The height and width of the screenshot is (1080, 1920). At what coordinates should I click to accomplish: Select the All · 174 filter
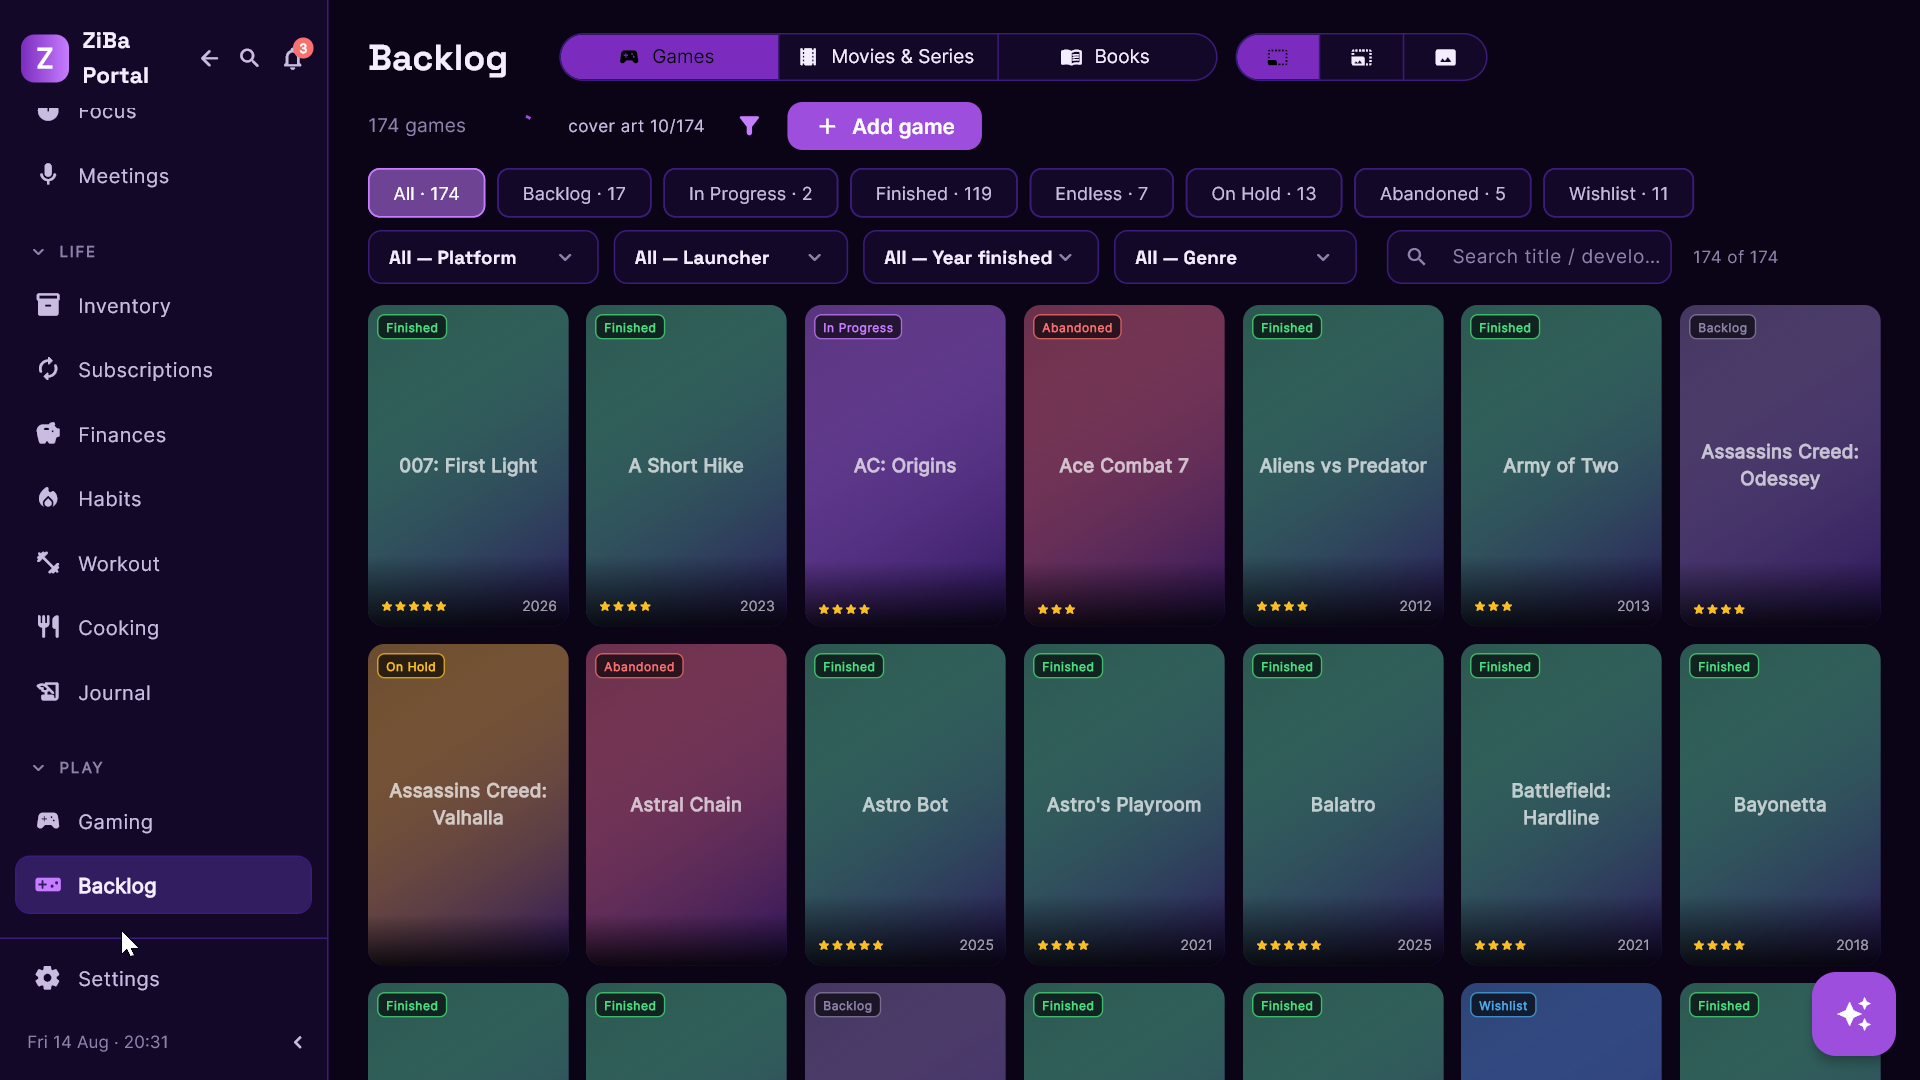(426, 193)
